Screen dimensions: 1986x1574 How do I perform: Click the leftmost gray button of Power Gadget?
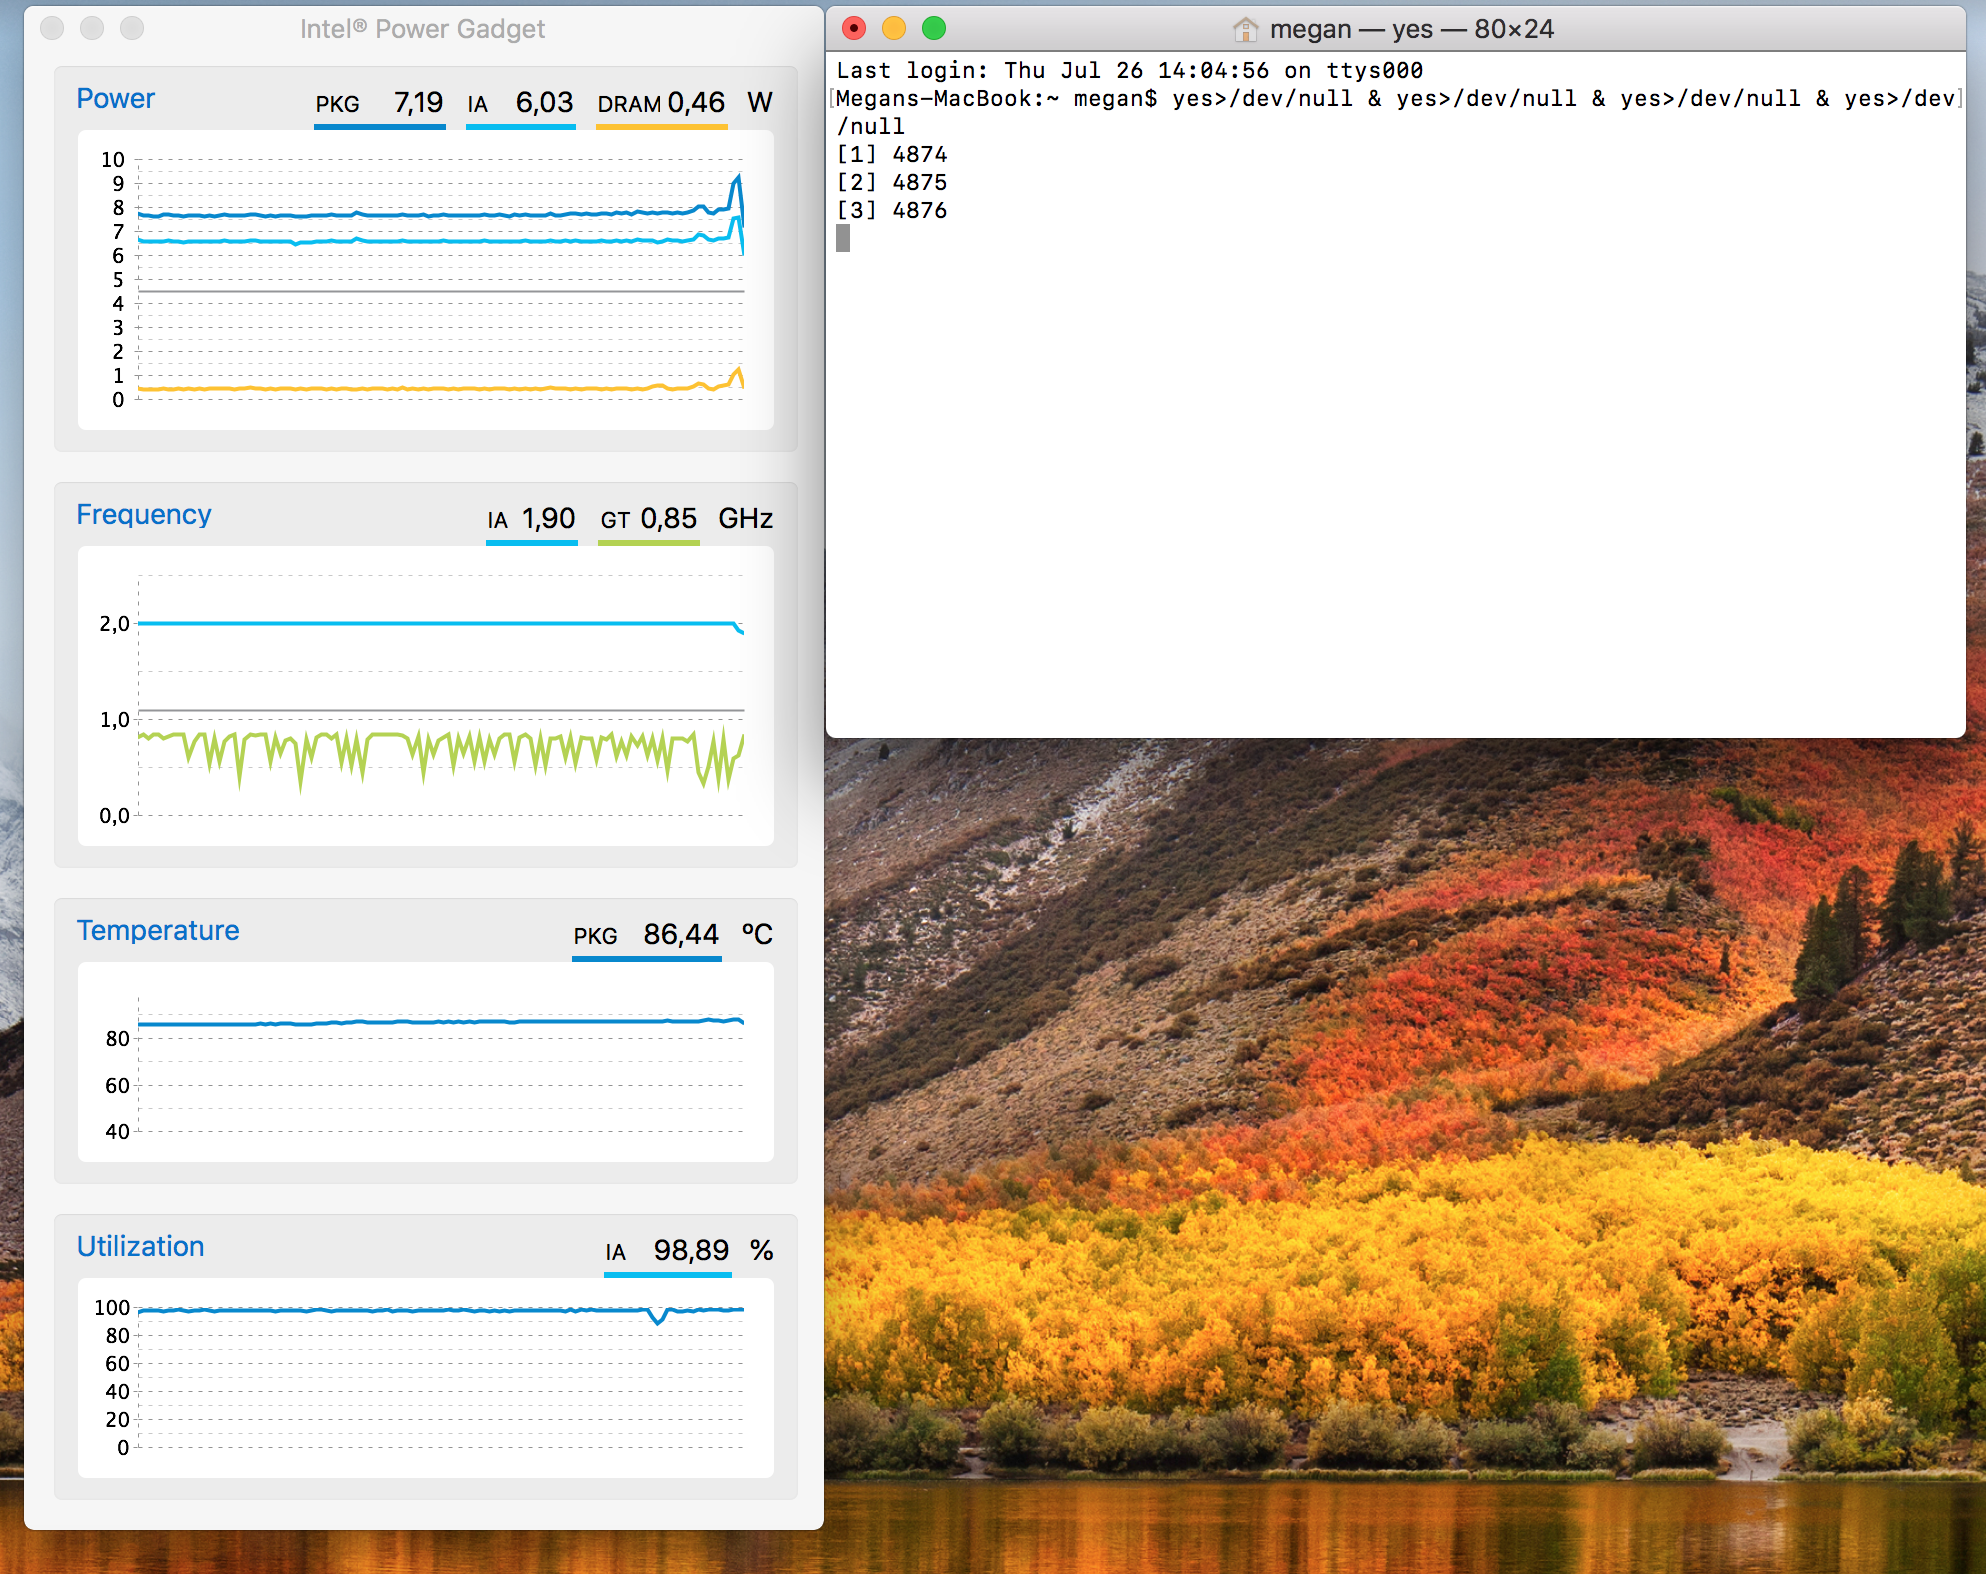click(52, 28)
